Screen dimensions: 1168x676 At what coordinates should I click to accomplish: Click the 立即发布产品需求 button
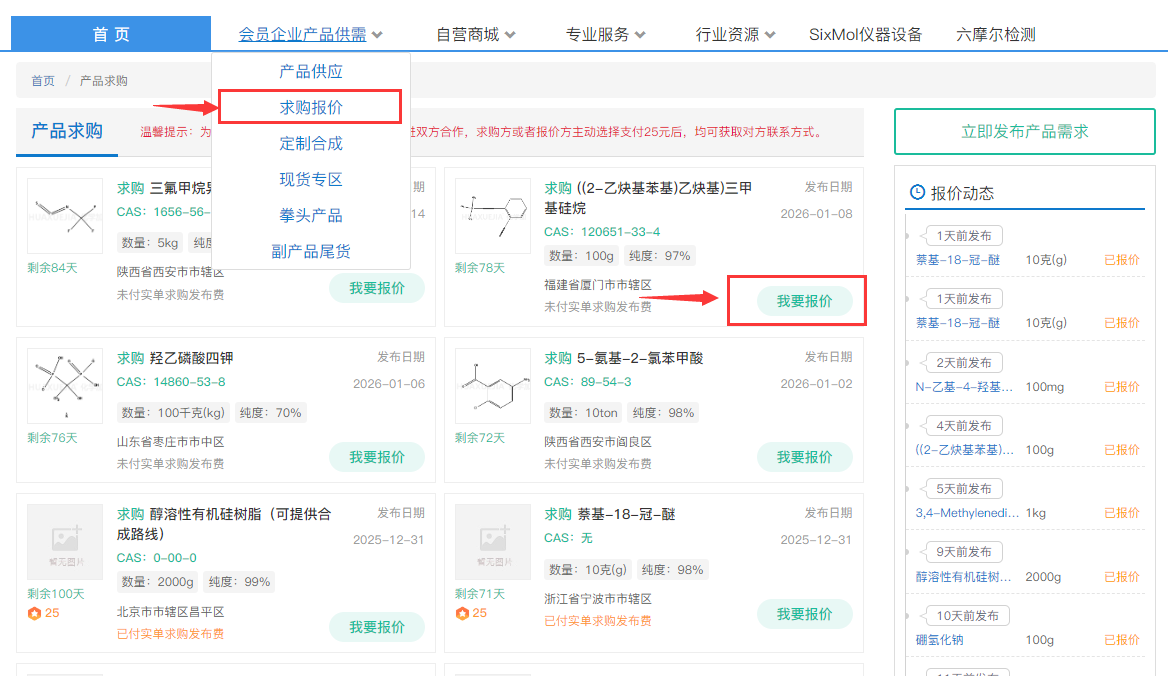coord(1024,131)
